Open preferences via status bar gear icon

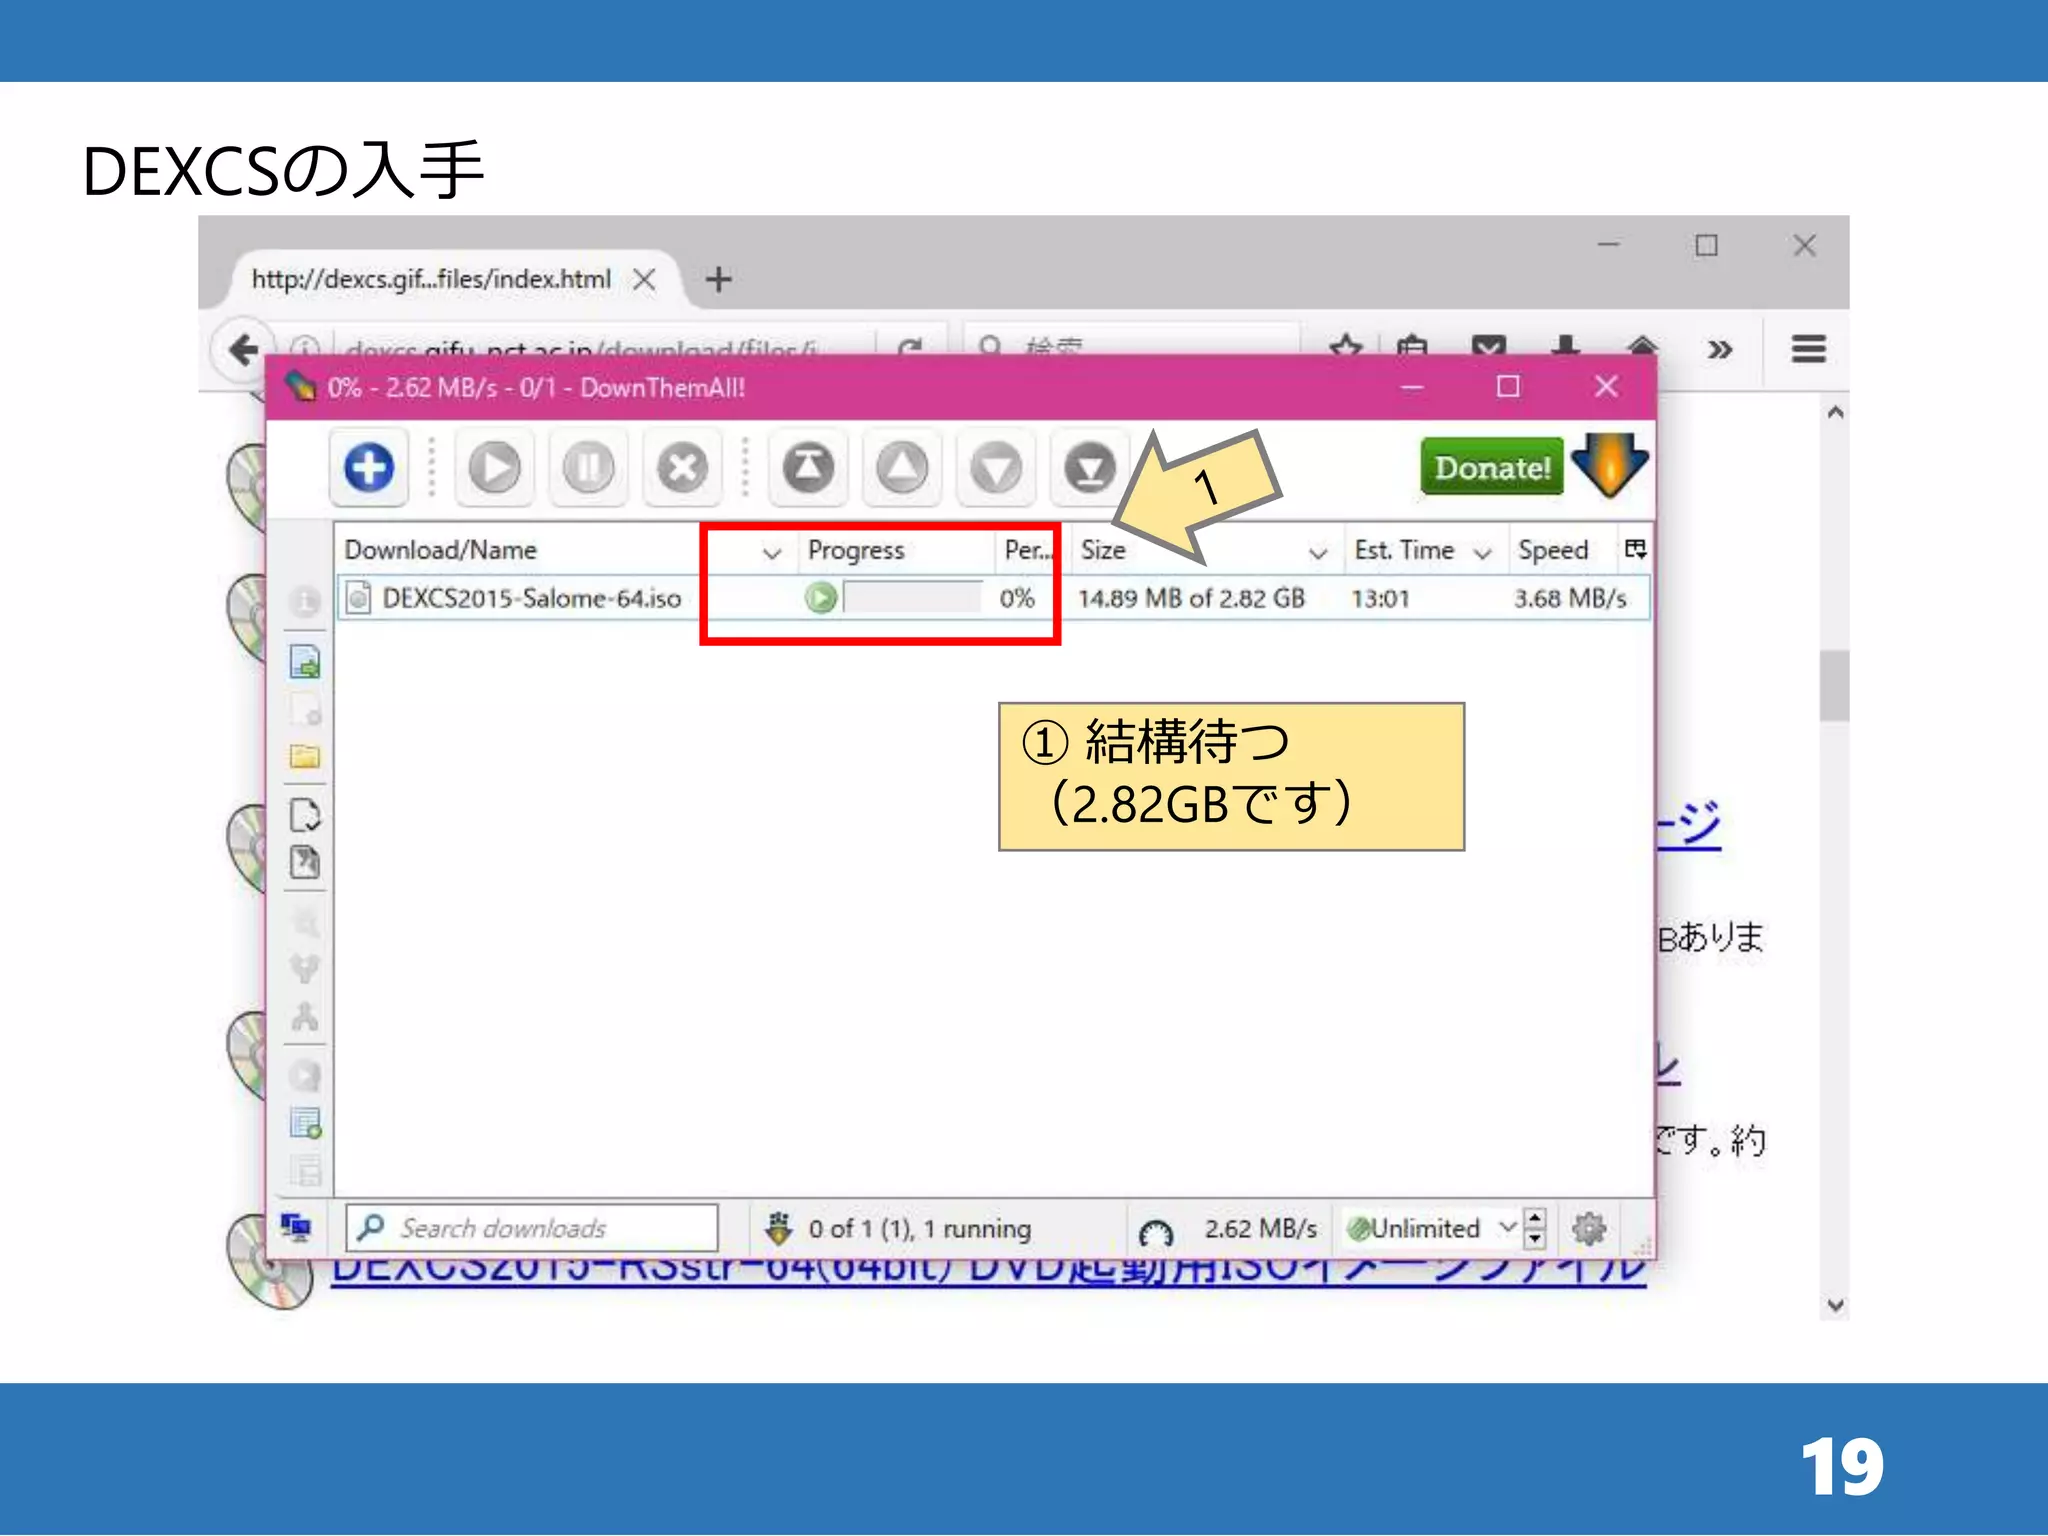point(1588,1227)
